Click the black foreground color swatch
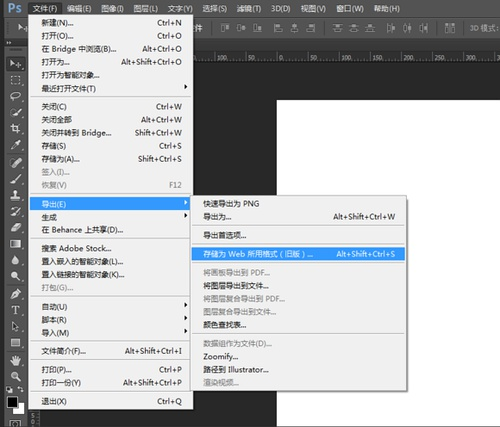This screenshot has width=500, height=427. click(12, 402)
